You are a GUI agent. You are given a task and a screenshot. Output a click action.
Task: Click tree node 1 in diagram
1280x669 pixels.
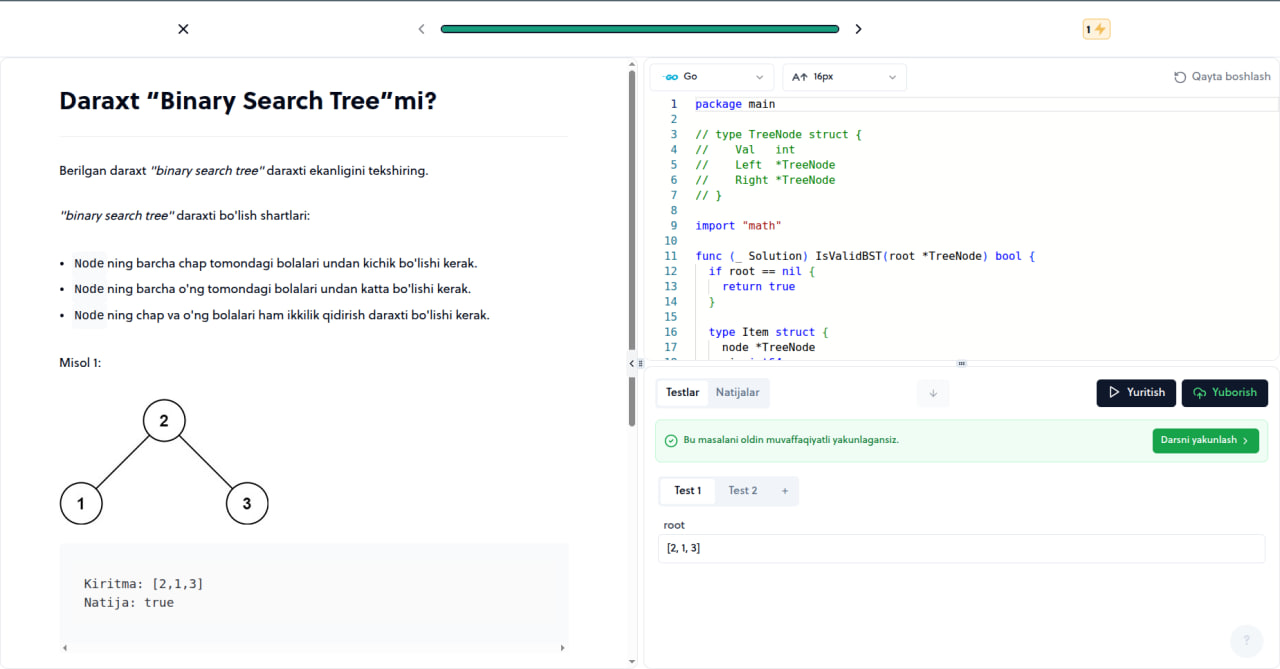81,504
